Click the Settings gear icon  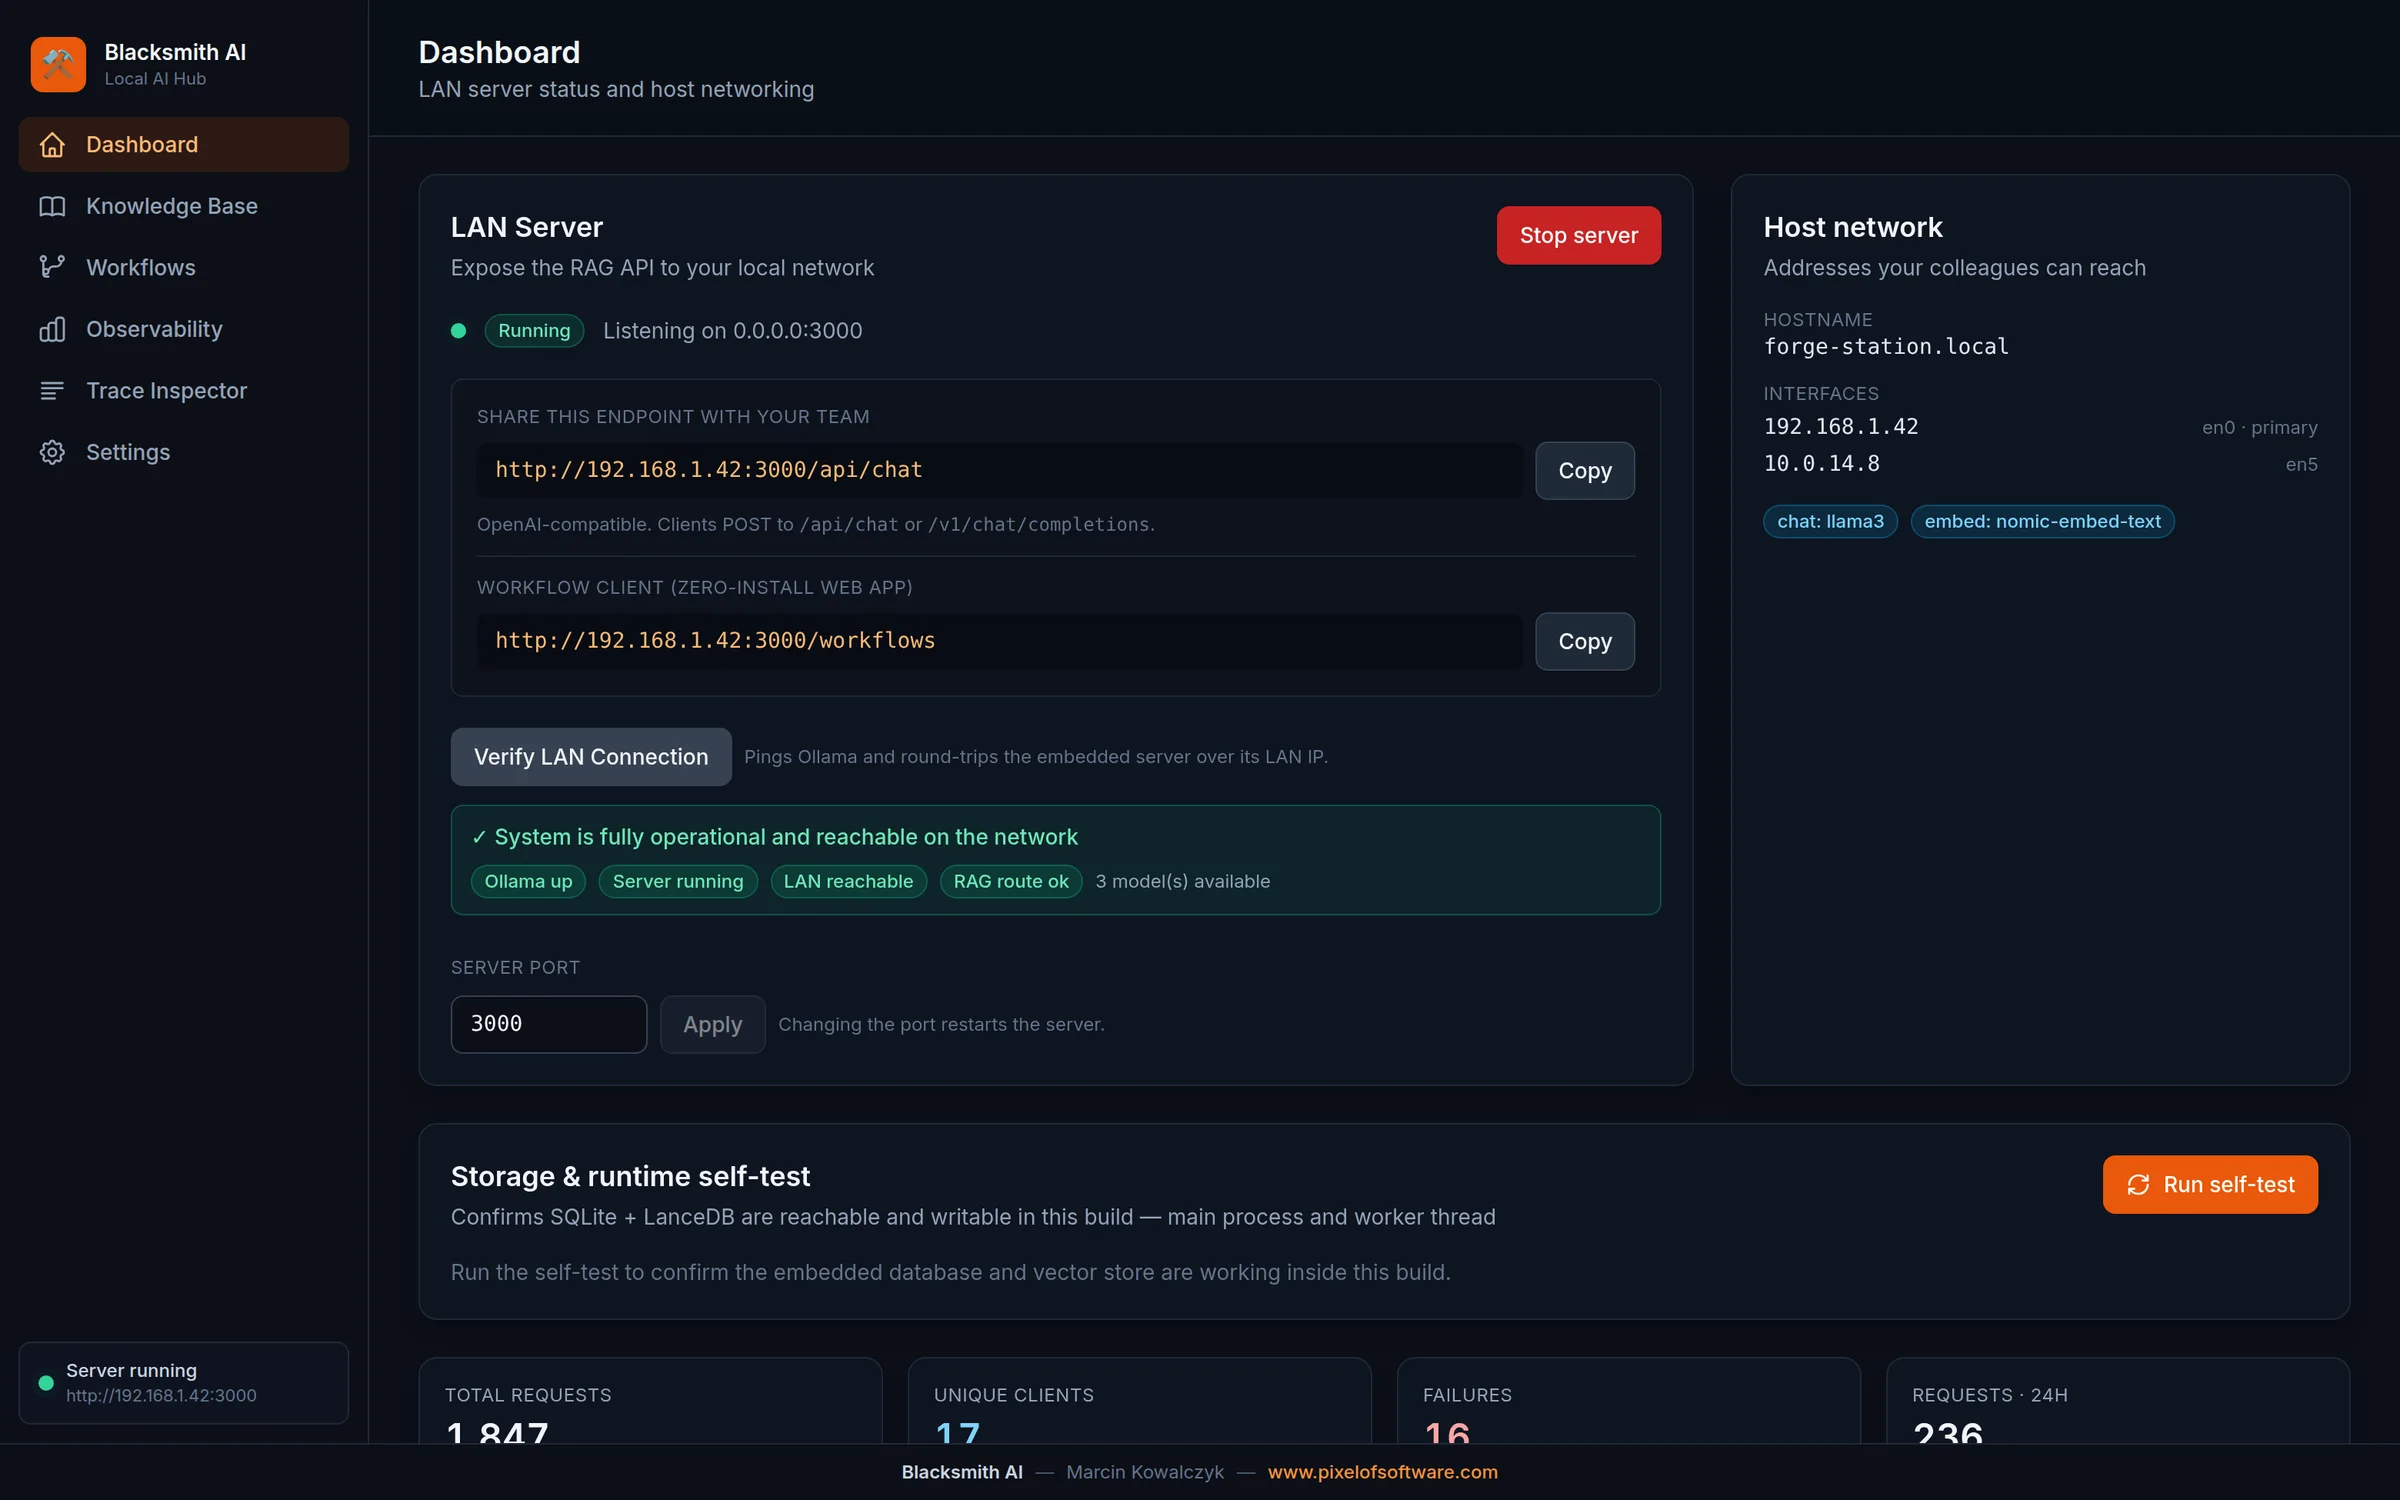click(52, 452)
